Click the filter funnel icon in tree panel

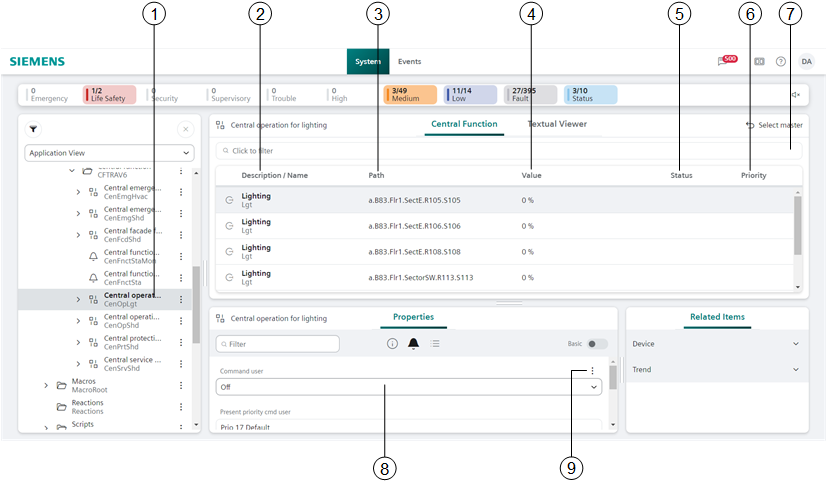[x=33, y=129]
